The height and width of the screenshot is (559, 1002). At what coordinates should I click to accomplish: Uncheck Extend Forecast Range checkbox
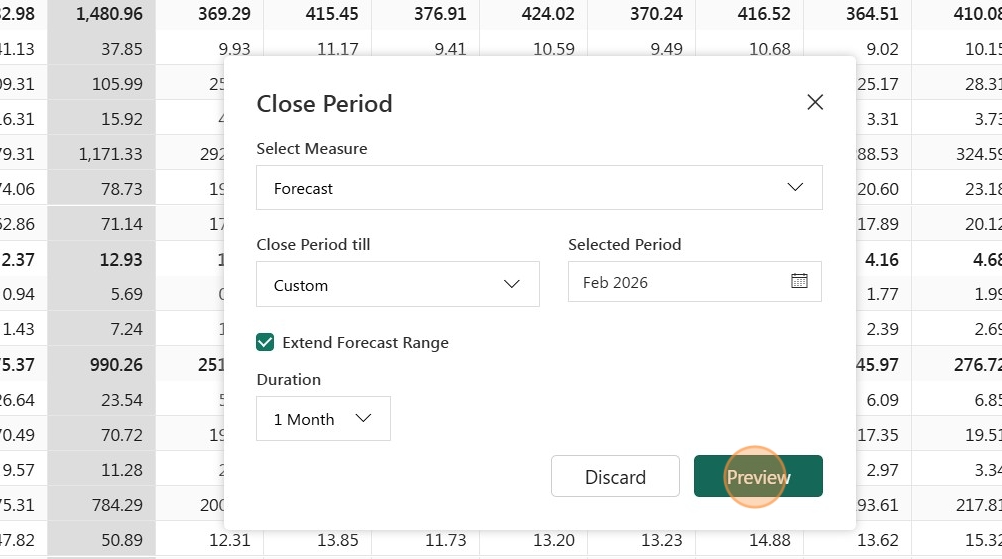[x=265, y=342]
